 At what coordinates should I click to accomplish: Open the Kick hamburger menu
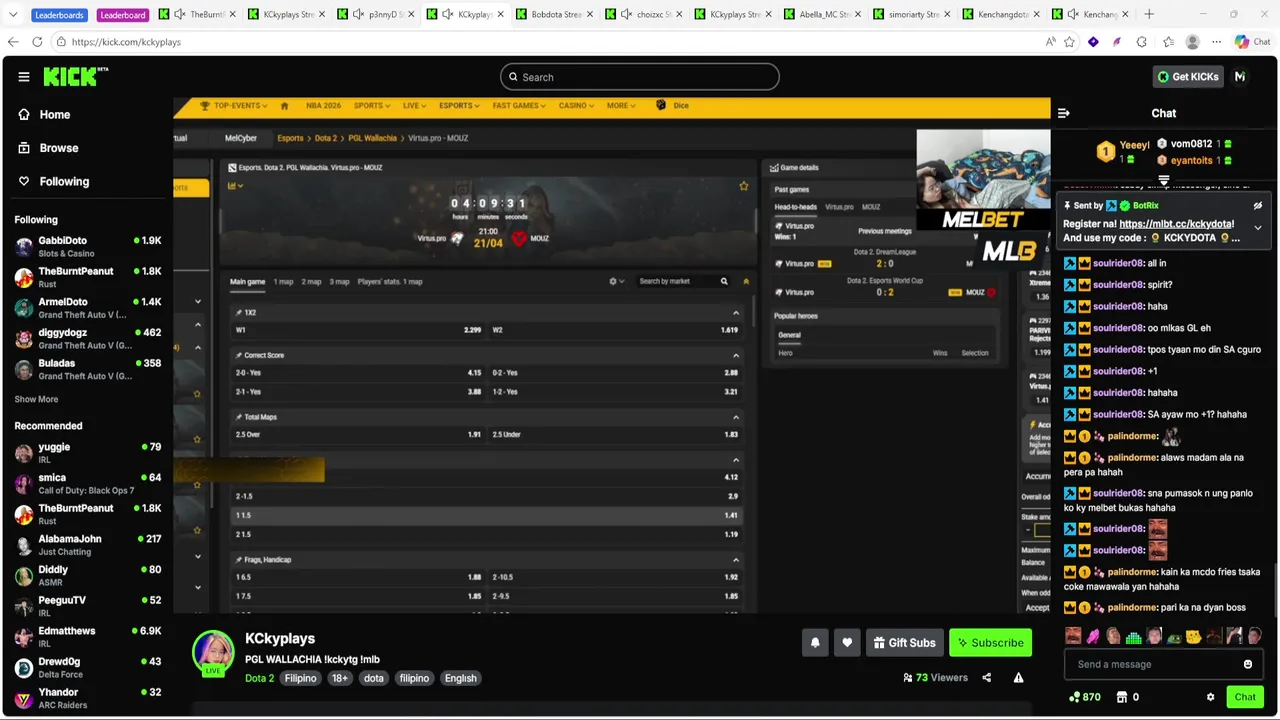pos(24,77)
